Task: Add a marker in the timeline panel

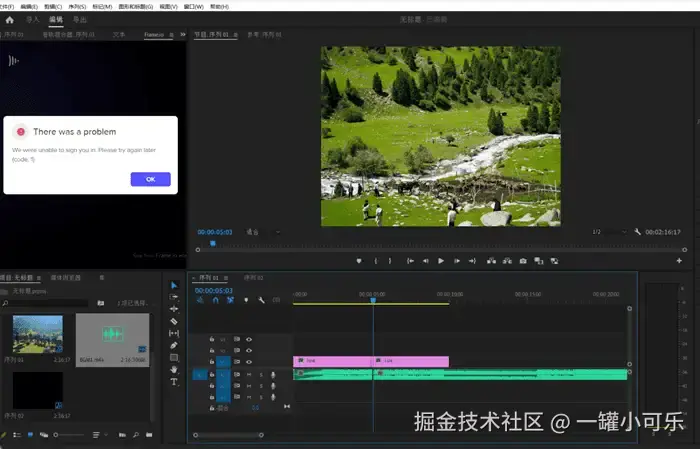Action: click(246, 300)
